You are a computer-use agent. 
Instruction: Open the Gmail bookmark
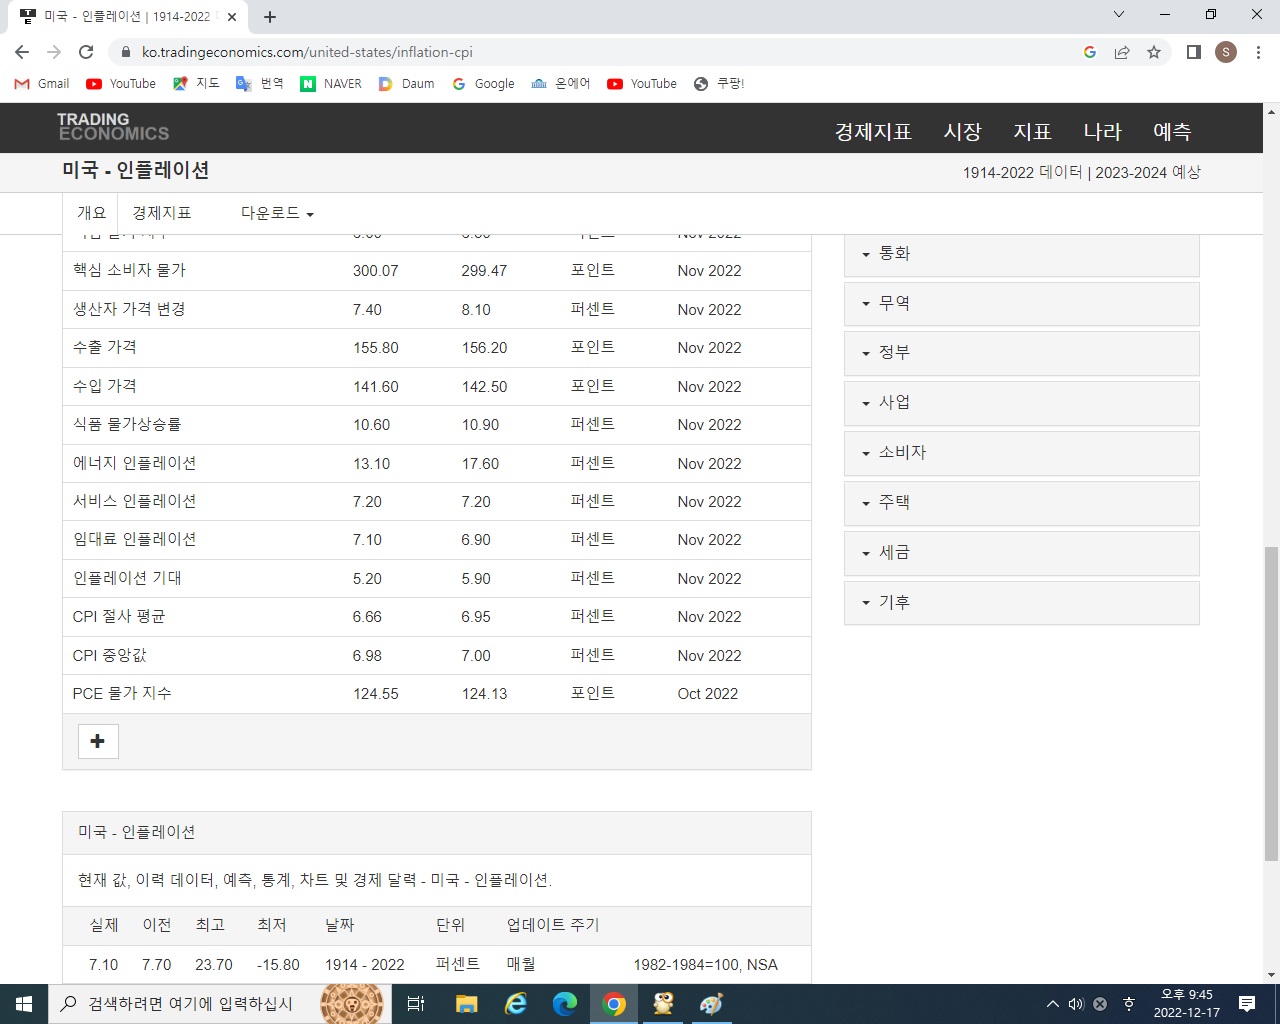pos(42,84)
